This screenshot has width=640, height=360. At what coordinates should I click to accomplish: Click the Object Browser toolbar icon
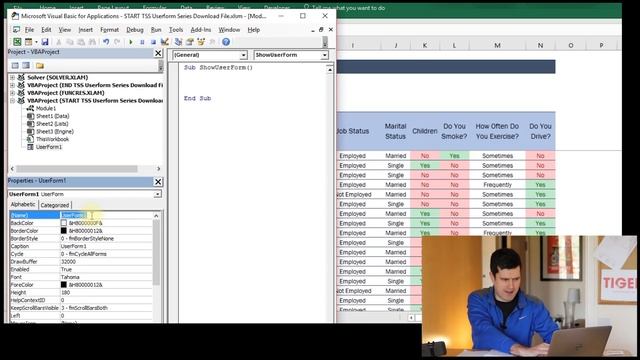click(x=201, y=42)
